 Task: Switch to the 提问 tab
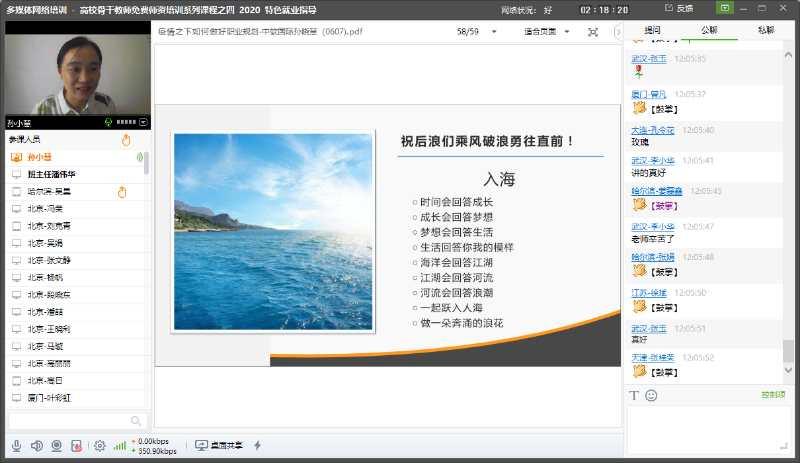(652, 30)
